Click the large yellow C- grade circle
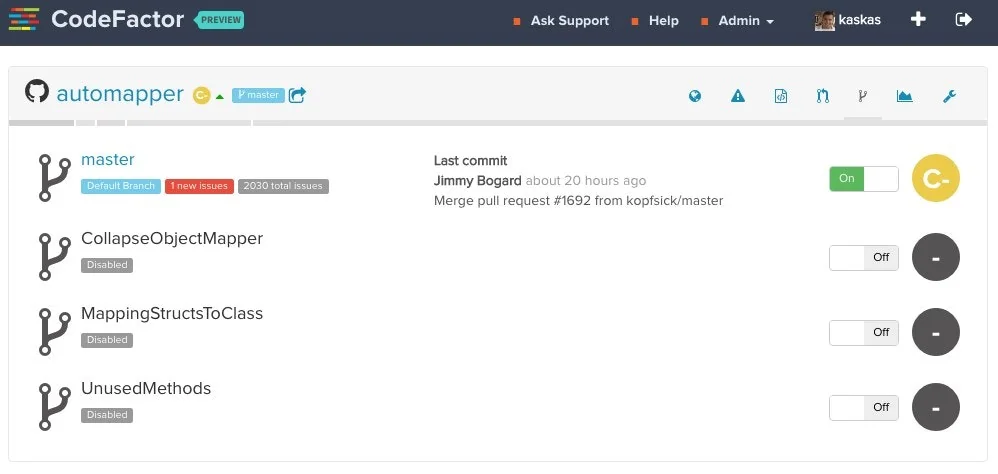This screenshot has height=474, width=998. click(x=936, y=179)
